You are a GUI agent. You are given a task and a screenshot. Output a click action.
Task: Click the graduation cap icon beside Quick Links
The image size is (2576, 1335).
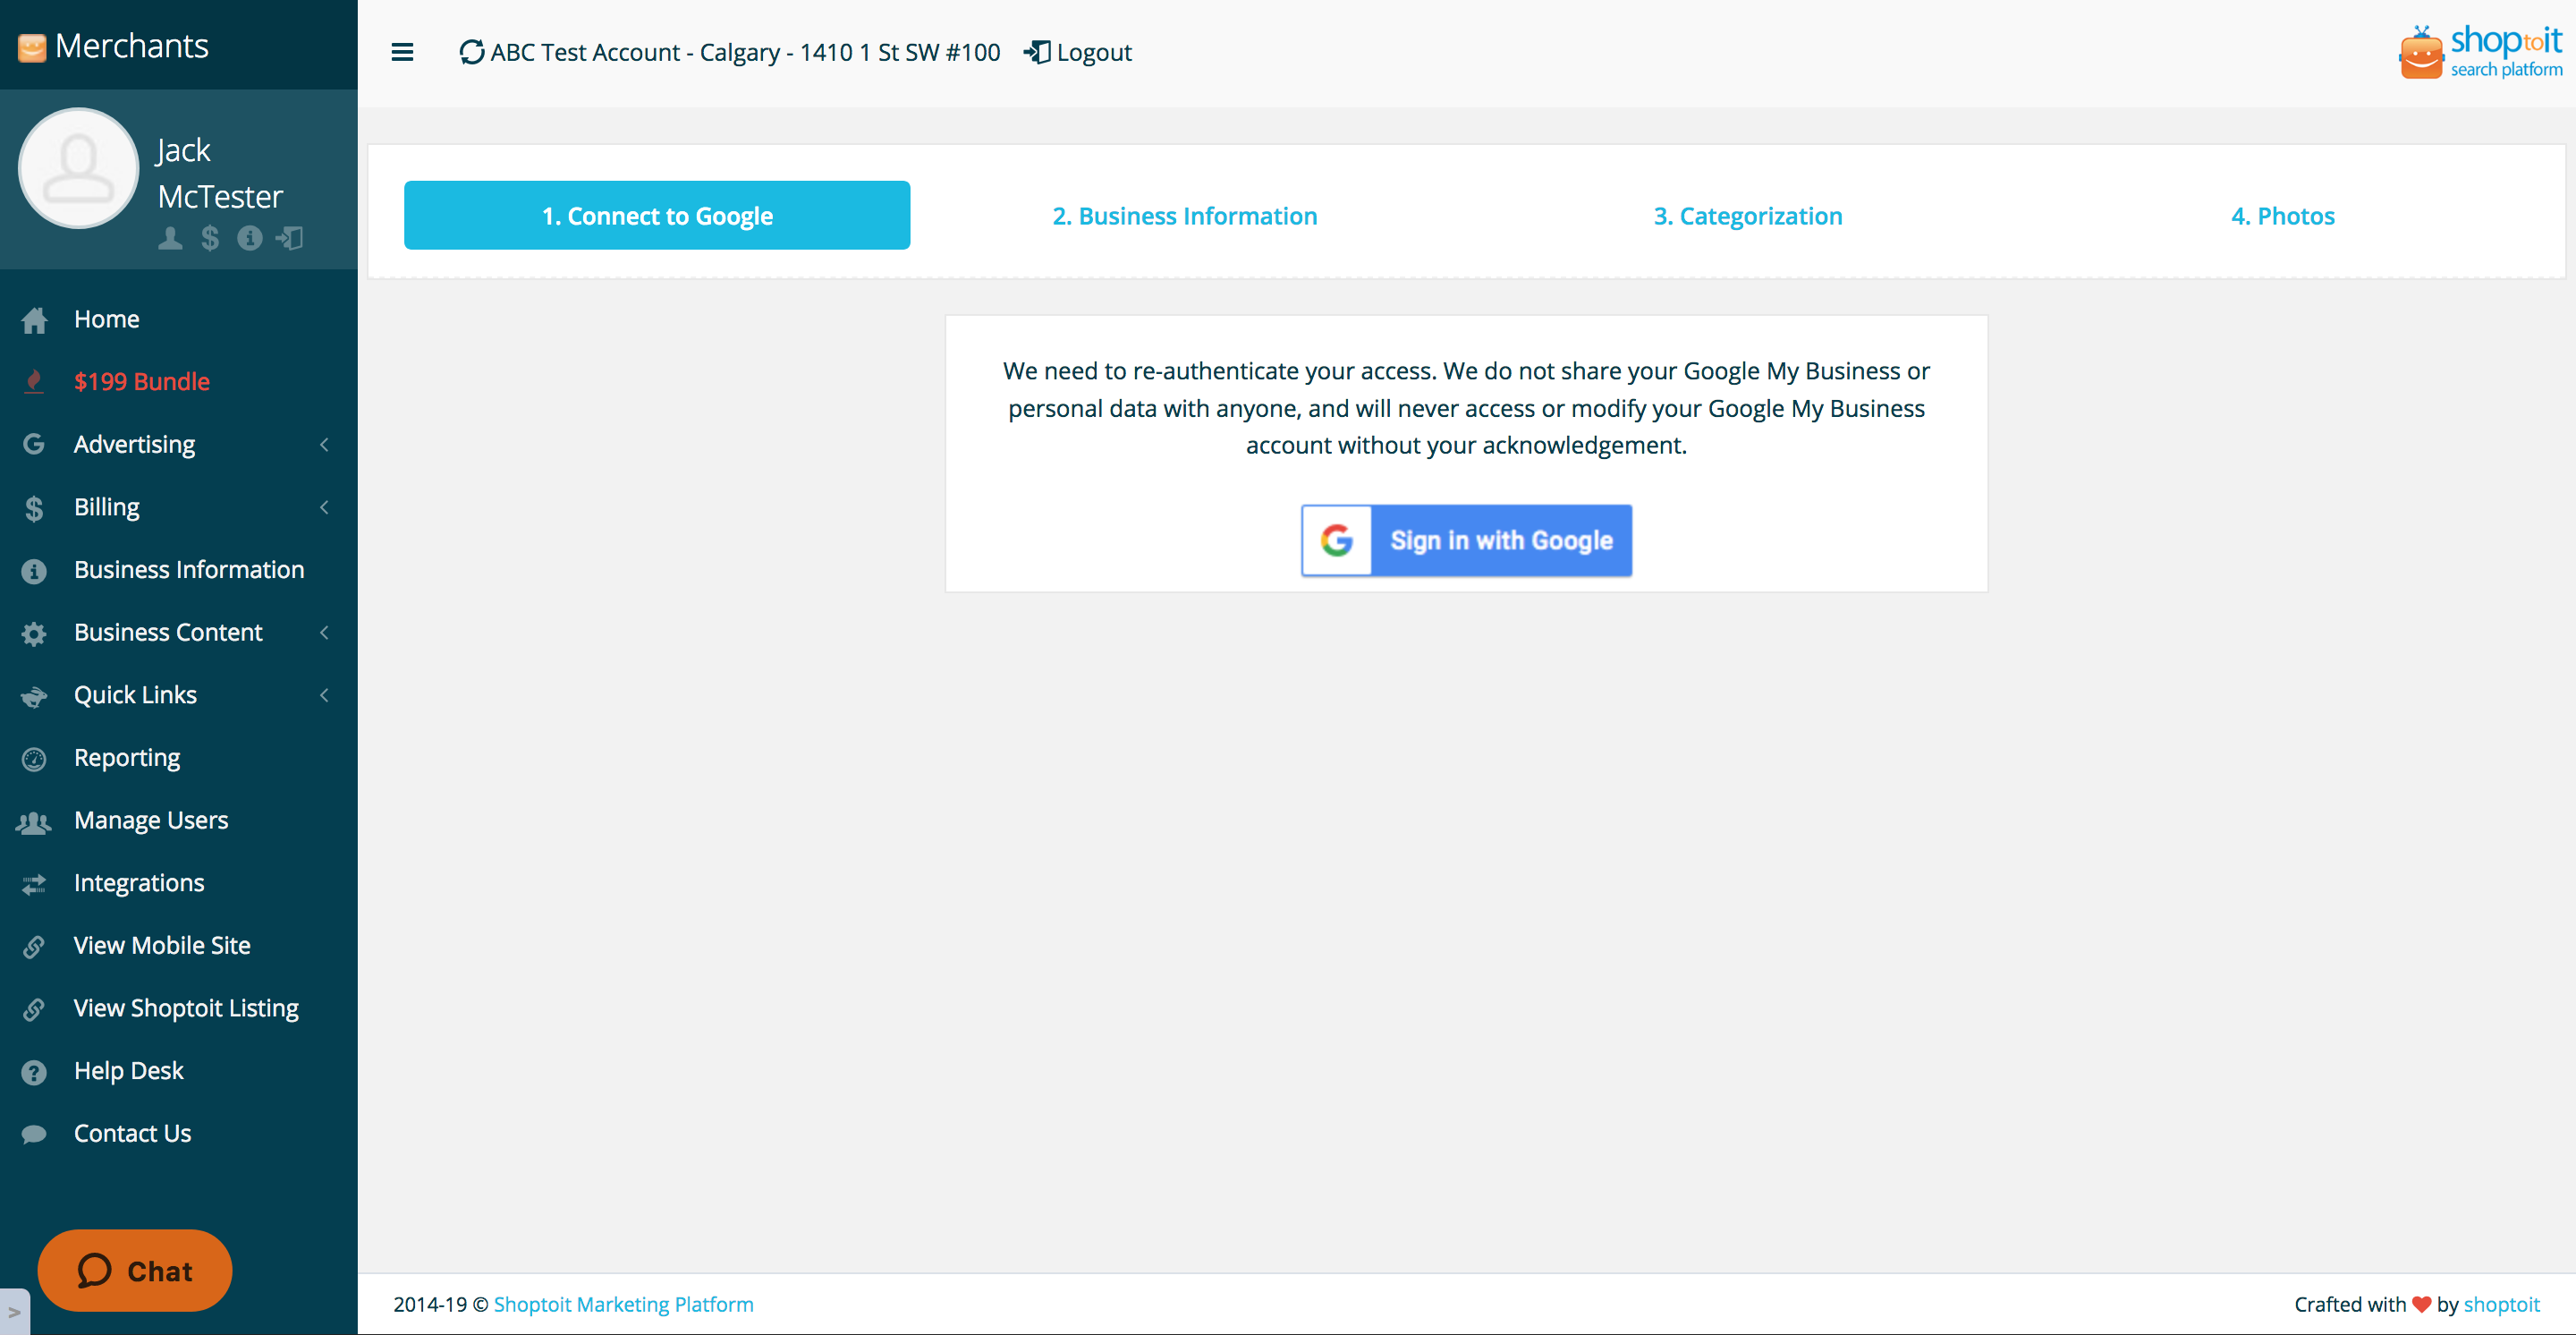pyautogui.click(x=34, y=697)
